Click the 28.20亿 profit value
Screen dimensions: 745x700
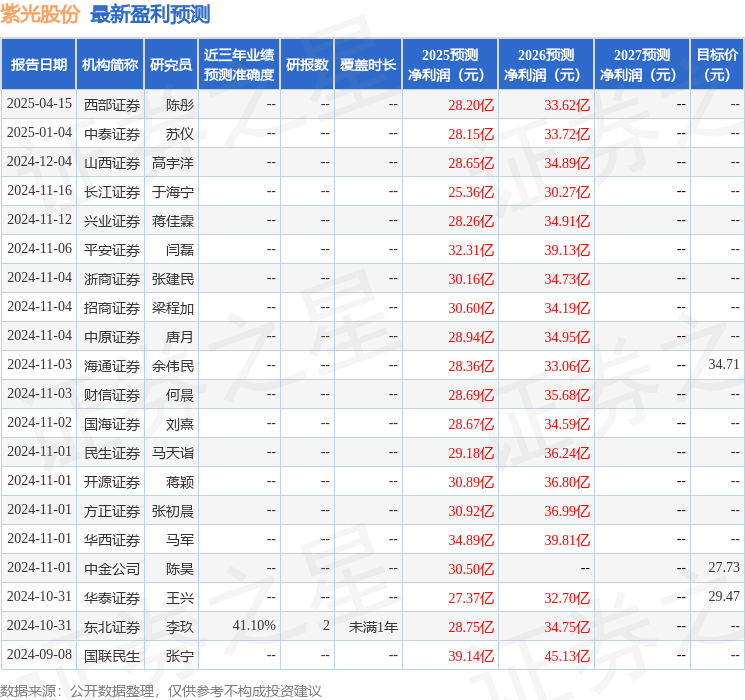tap(471, 105)
